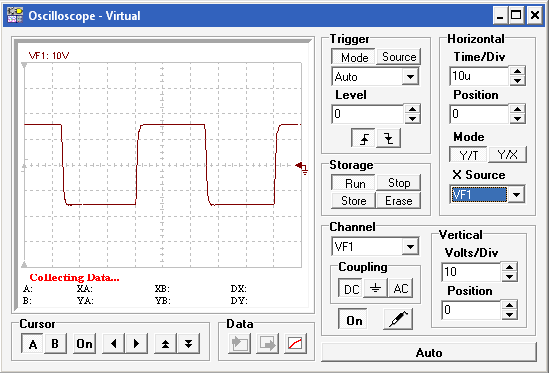
Task: Click the ground reference marker on graph
Action: (x=301, y=167)
